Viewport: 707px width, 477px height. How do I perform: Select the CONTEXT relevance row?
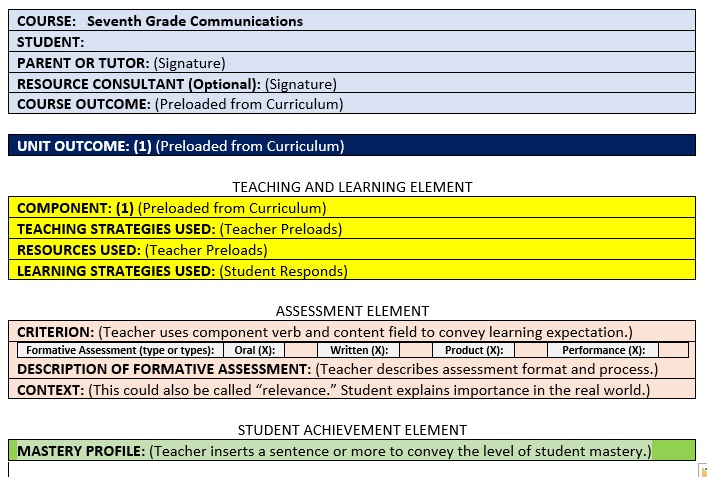350,390
